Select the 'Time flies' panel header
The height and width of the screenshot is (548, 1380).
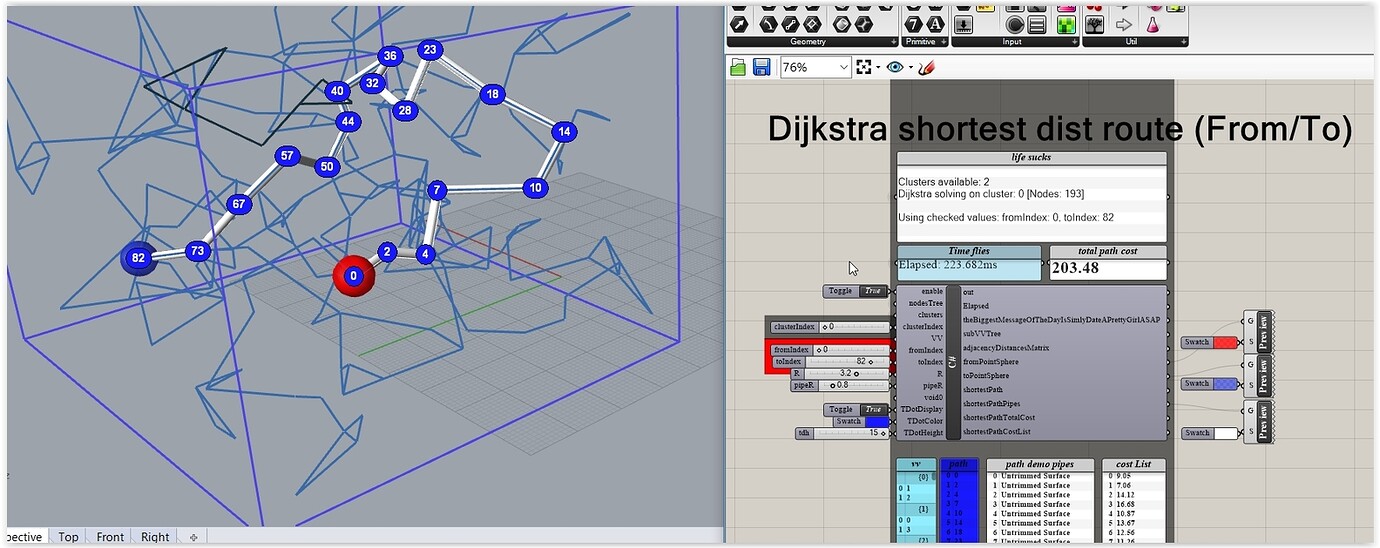968,252
